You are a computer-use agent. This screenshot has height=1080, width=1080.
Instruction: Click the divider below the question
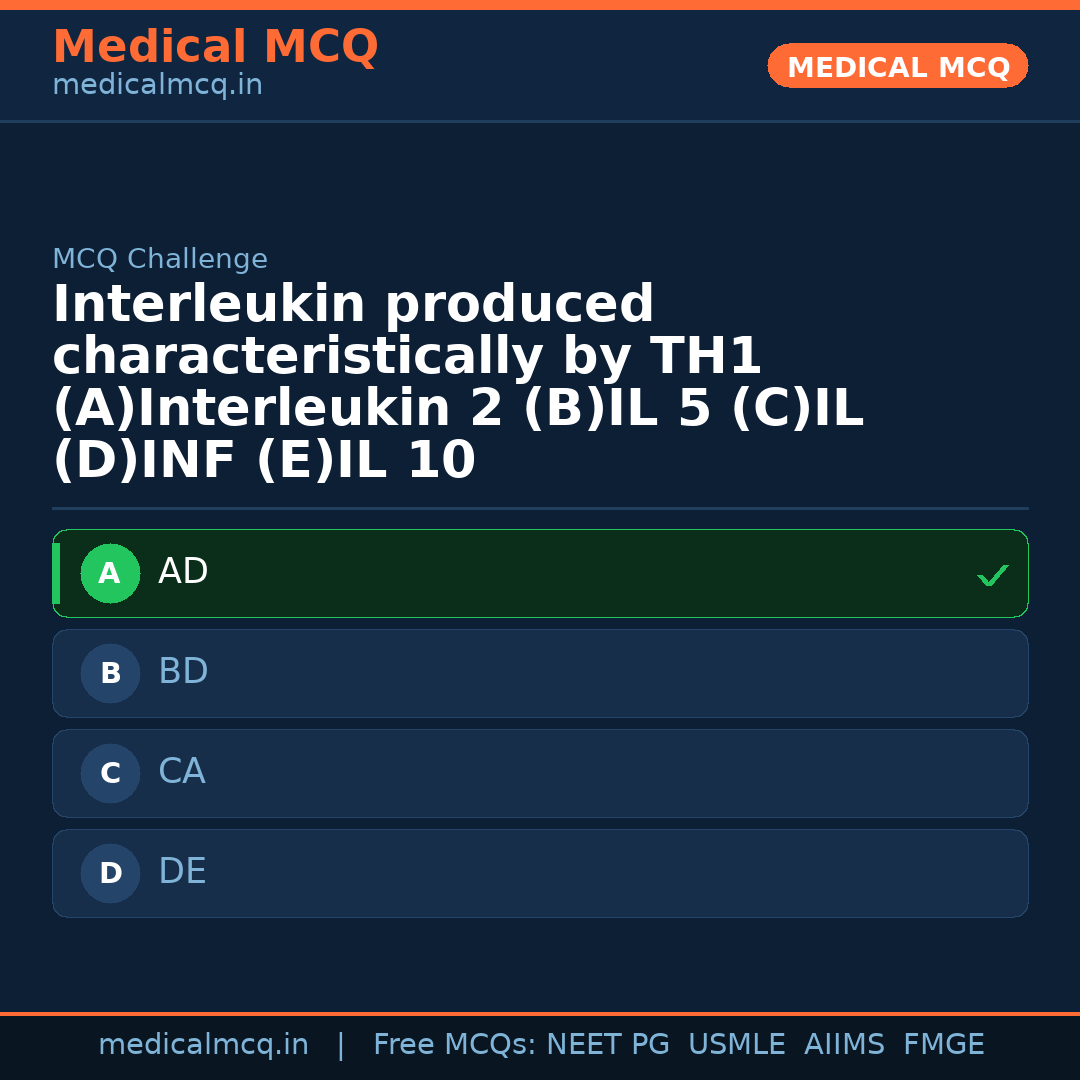click(x=540, y=507)
